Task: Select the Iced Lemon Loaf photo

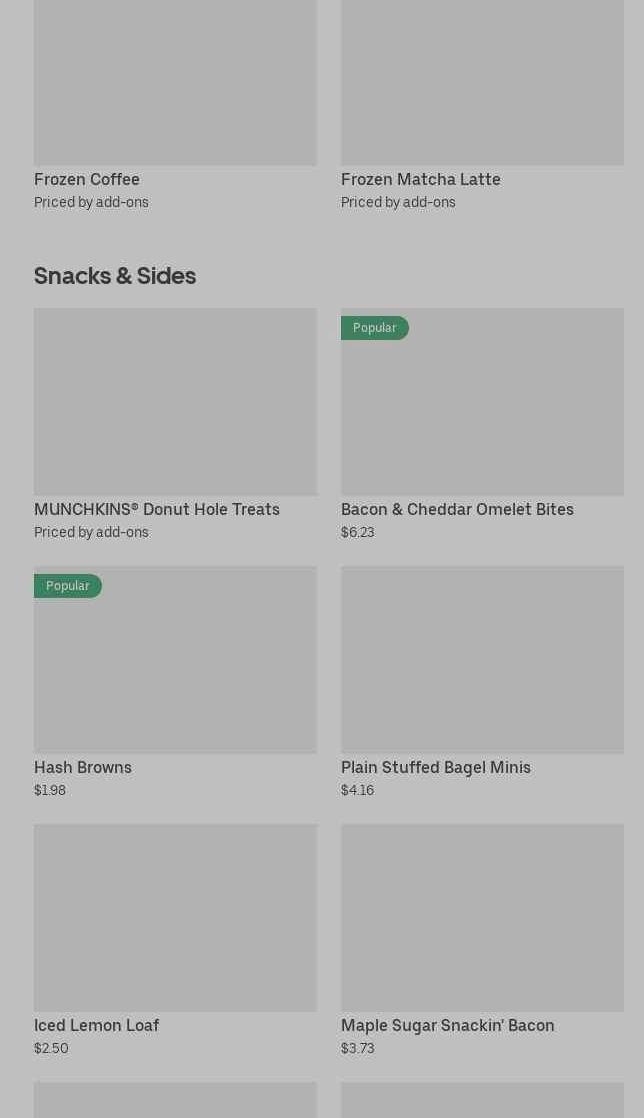Action: 175,918
